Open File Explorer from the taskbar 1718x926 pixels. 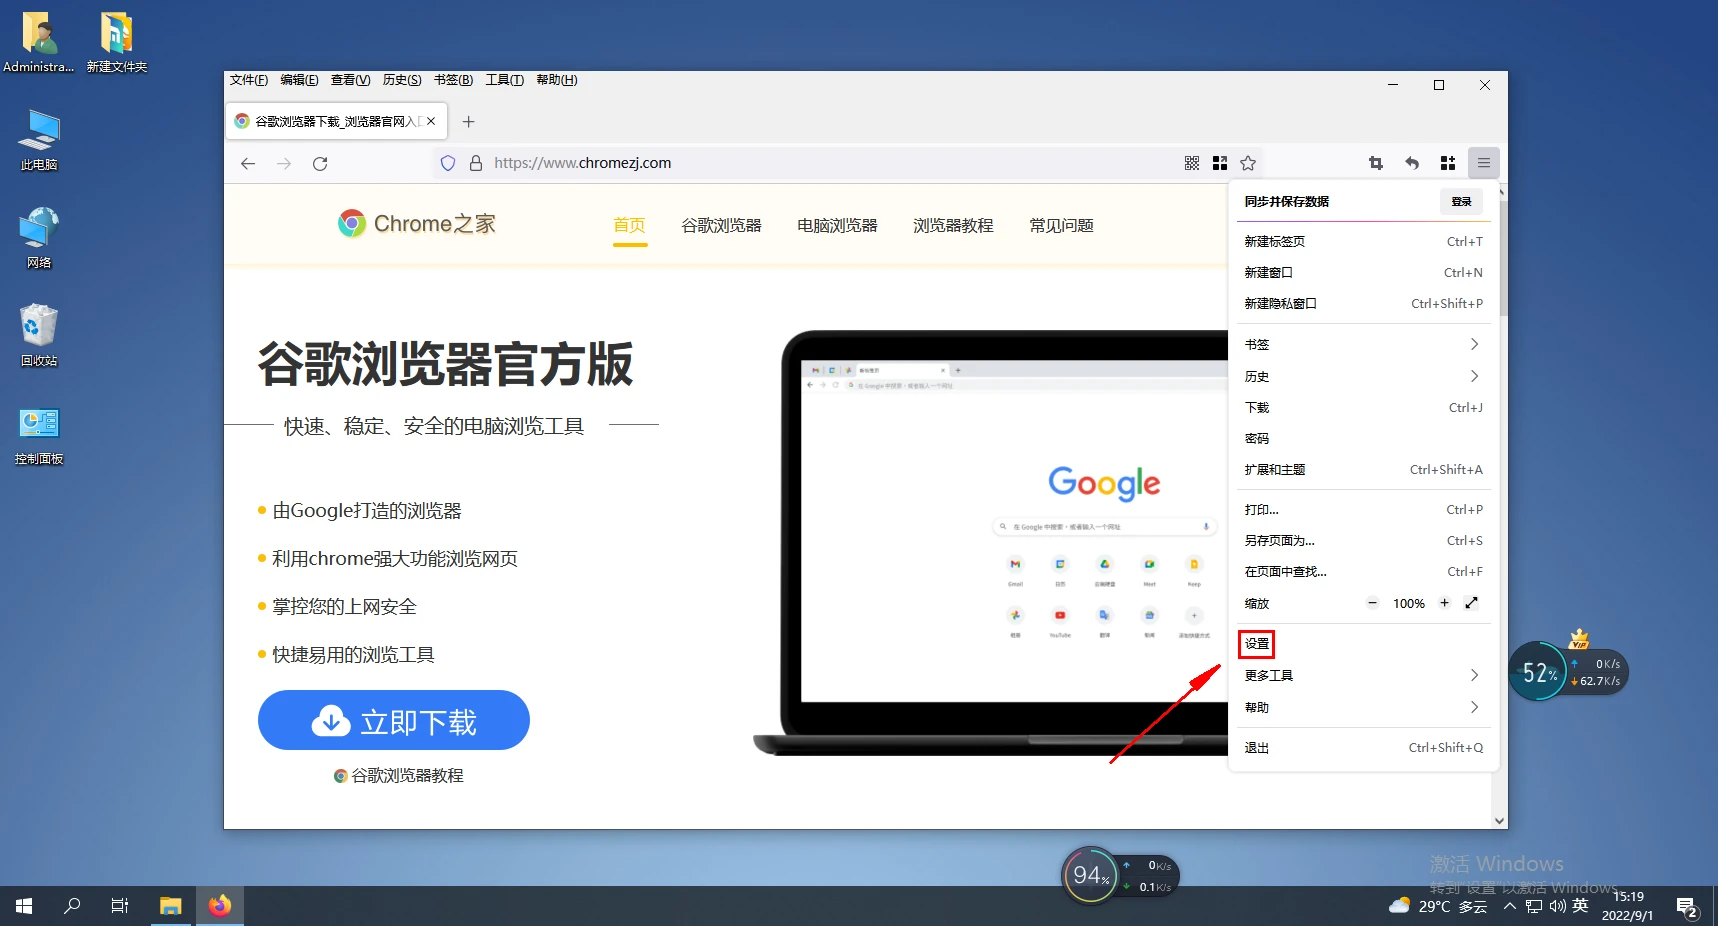(171, 906)
